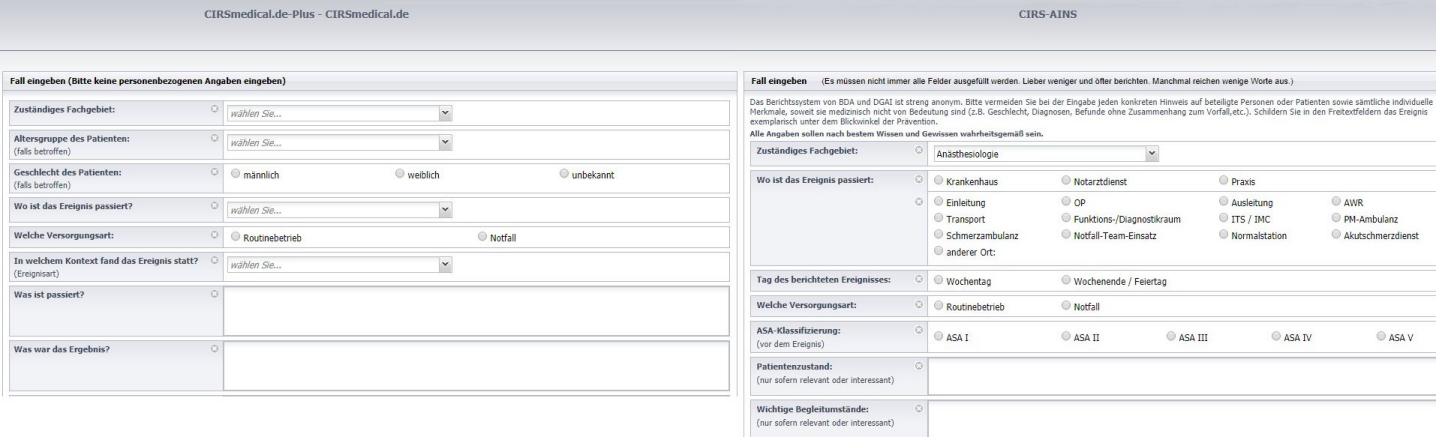Focus the Patientenzustand text field
1436x437 pixels.
click(x=1180, y=377)
